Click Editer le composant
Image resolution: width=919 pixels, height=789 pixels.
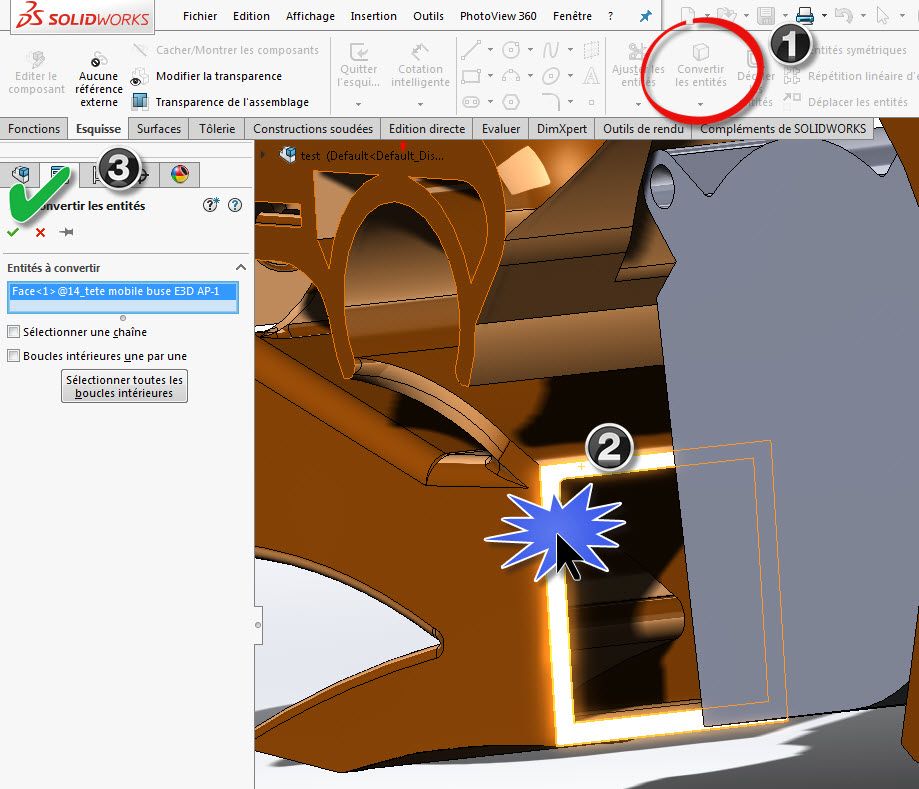pyautogui.click(x=36, y=73)
